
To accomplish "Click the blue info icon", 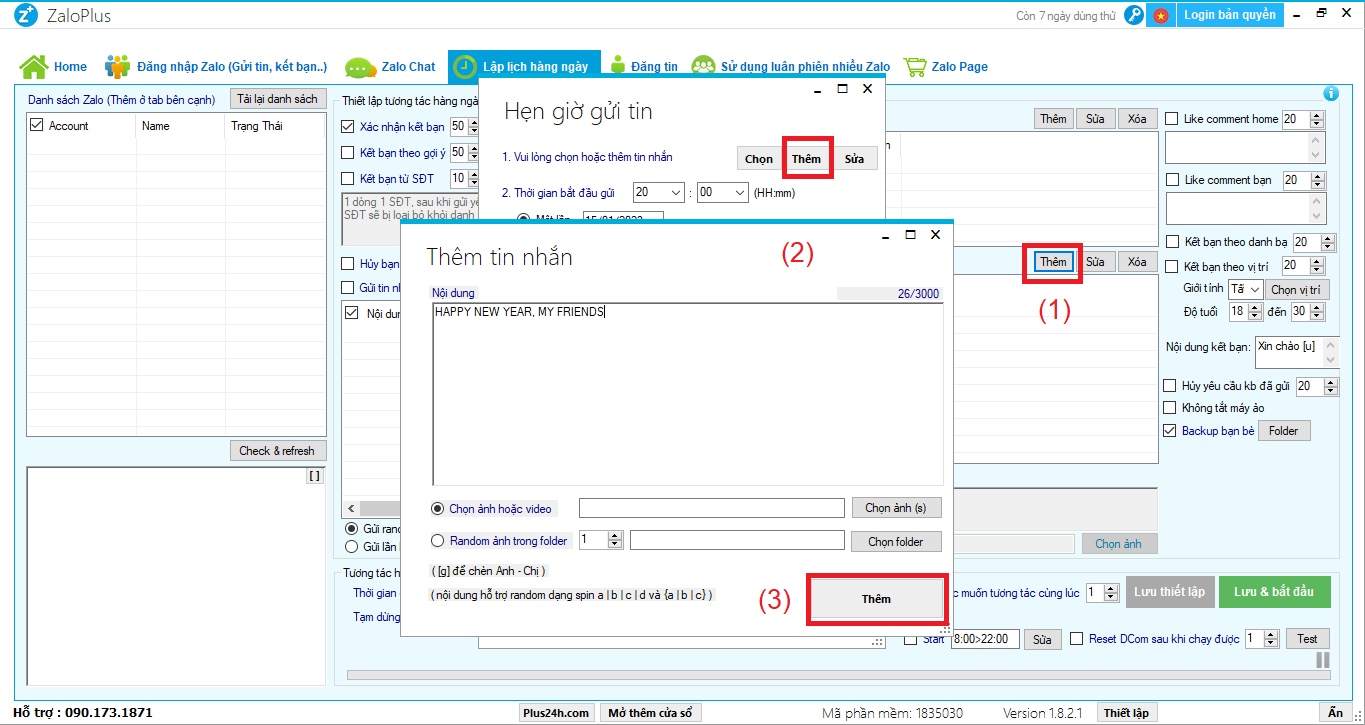I will coord(1331,93).
